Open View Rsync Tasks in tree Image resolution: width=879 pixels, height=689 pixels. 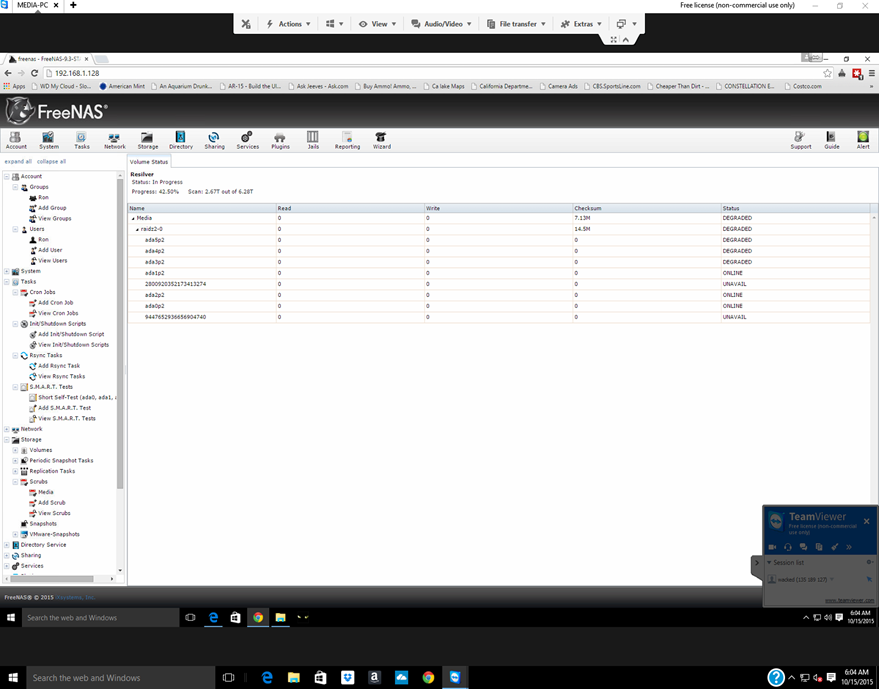pos(61,376)
